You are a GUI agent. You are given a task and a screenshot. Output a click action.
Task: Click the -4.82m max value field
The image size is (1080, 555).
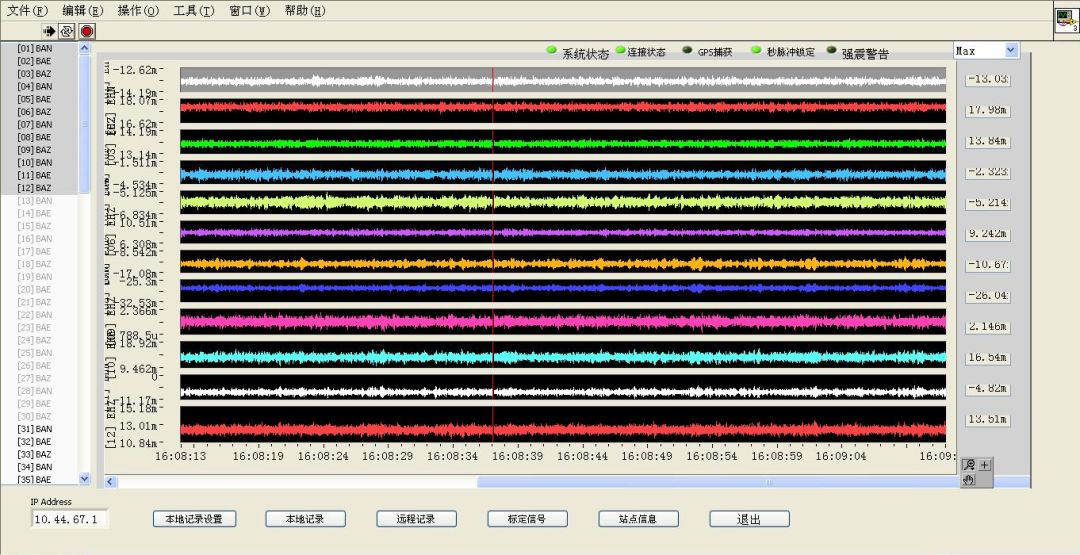coord(988,388)
